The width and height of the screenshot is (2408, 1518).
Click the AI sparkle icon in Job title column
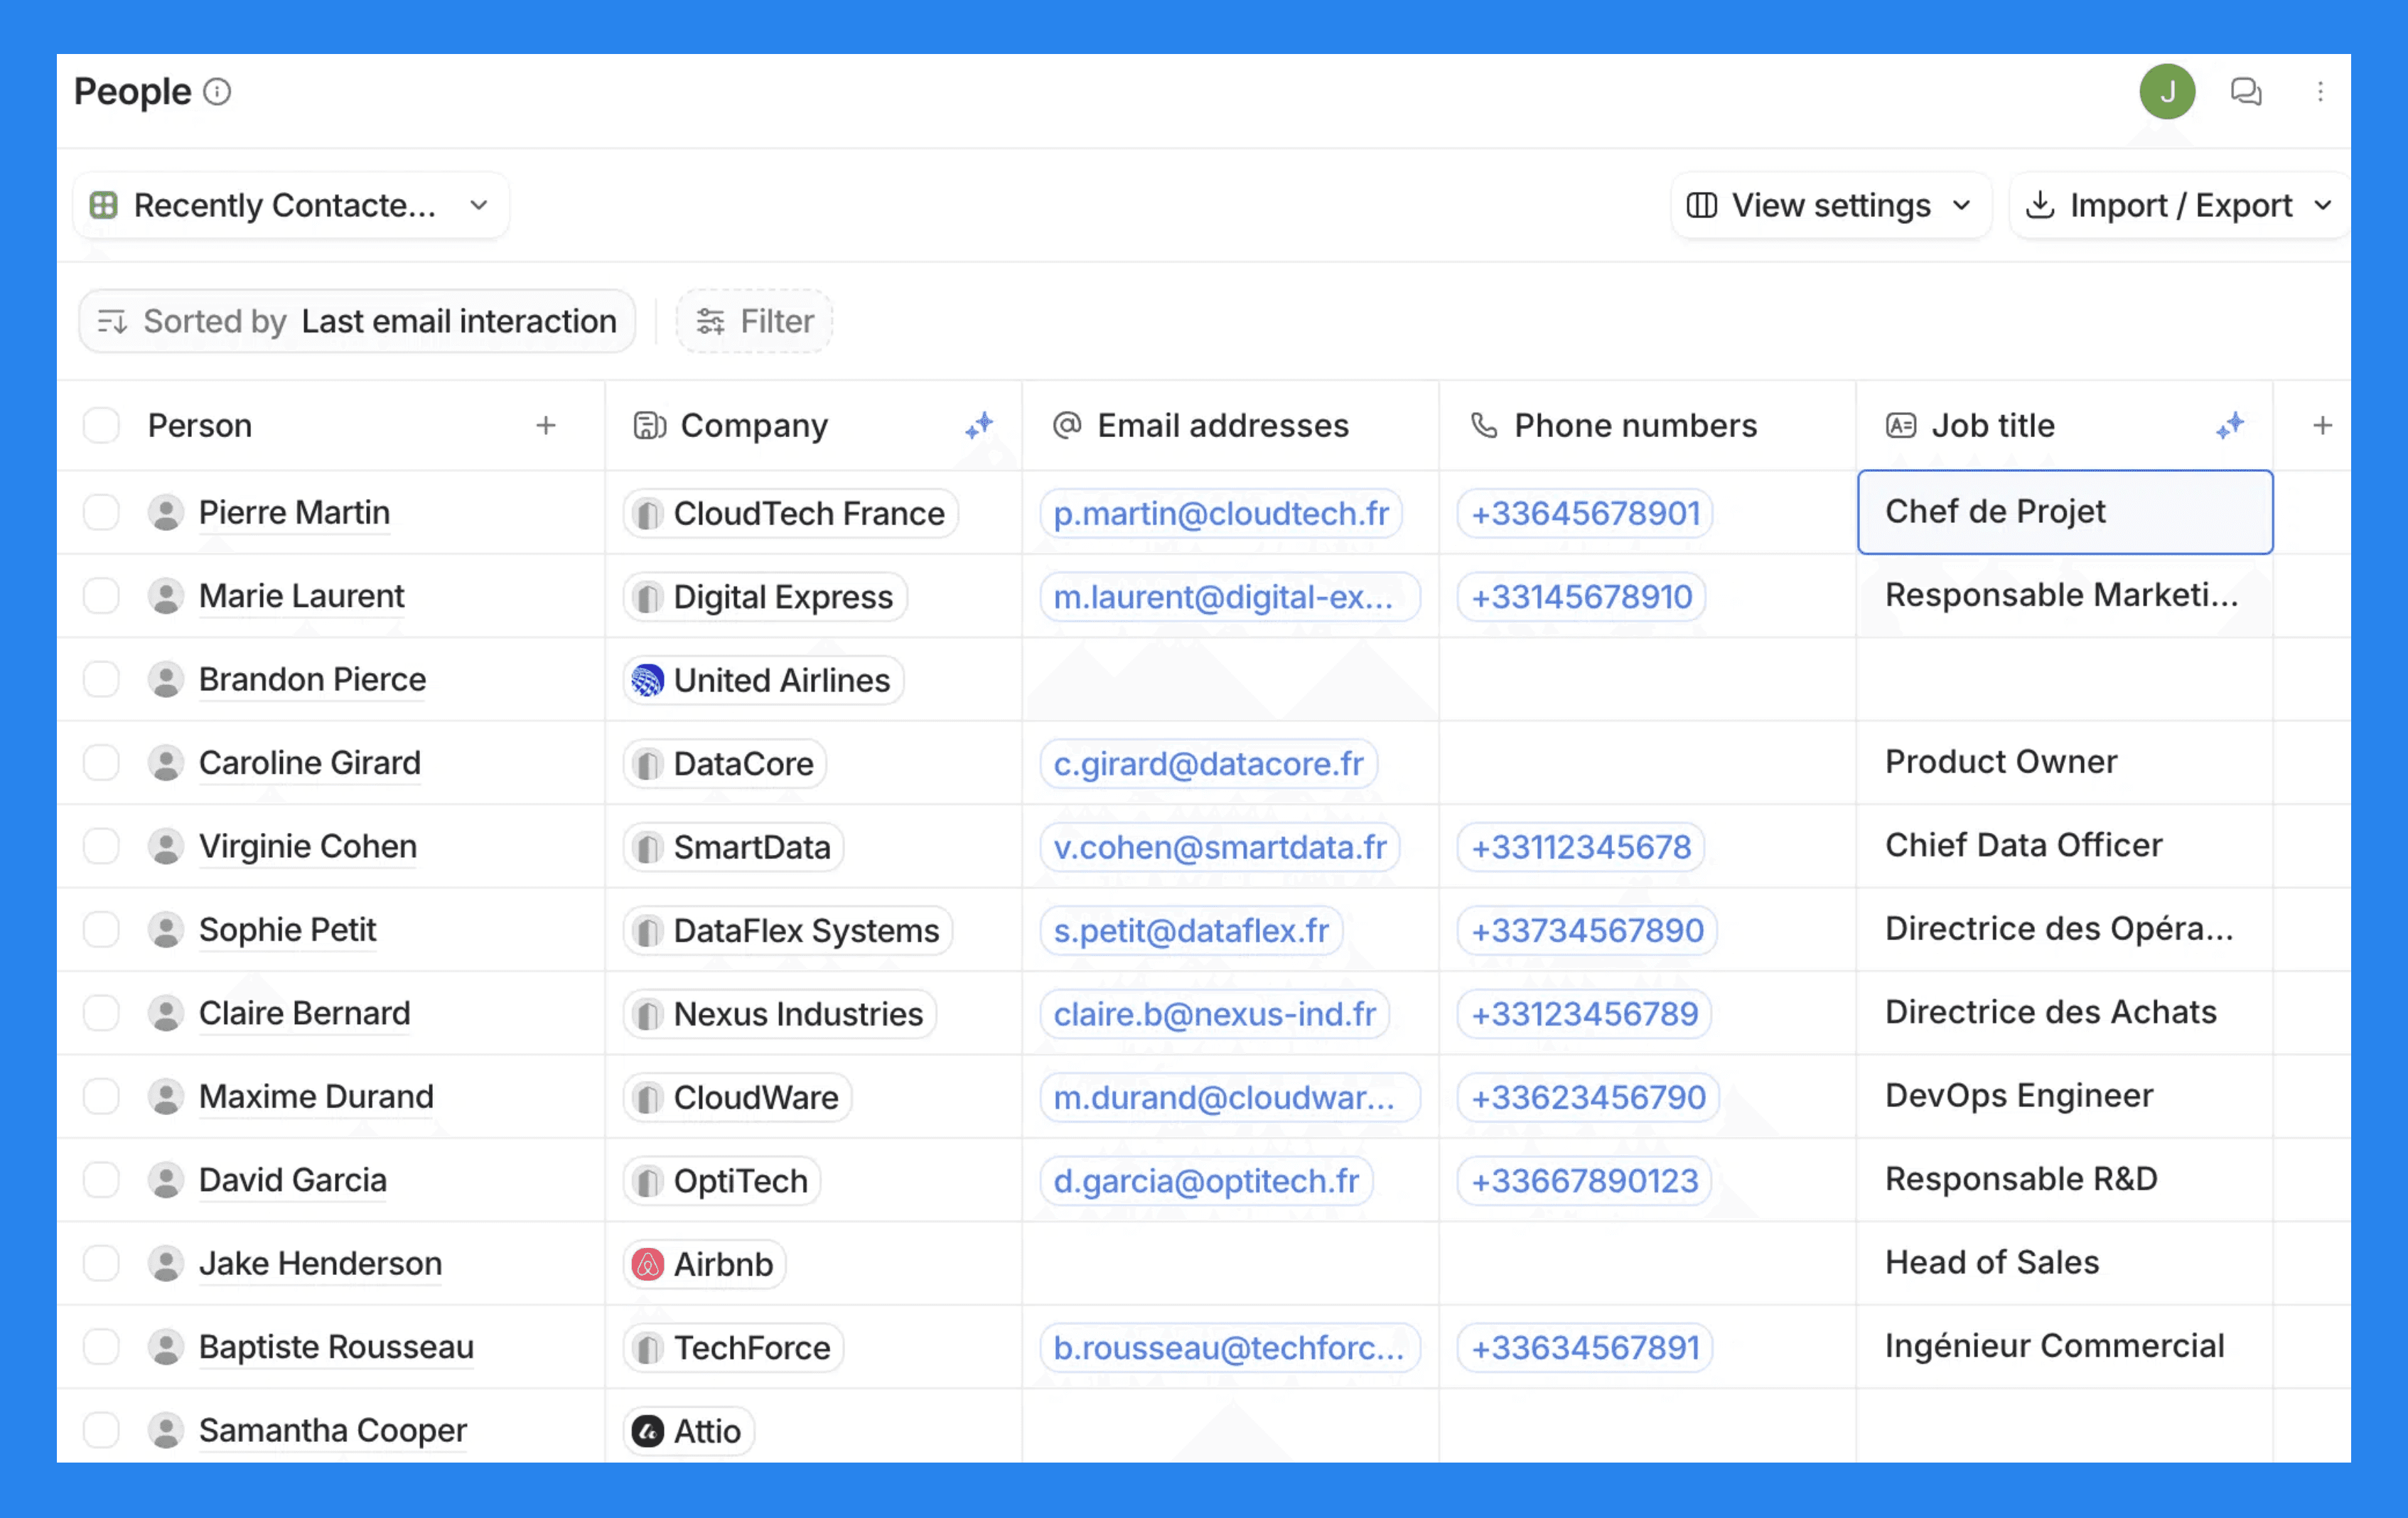point(2229,425)
